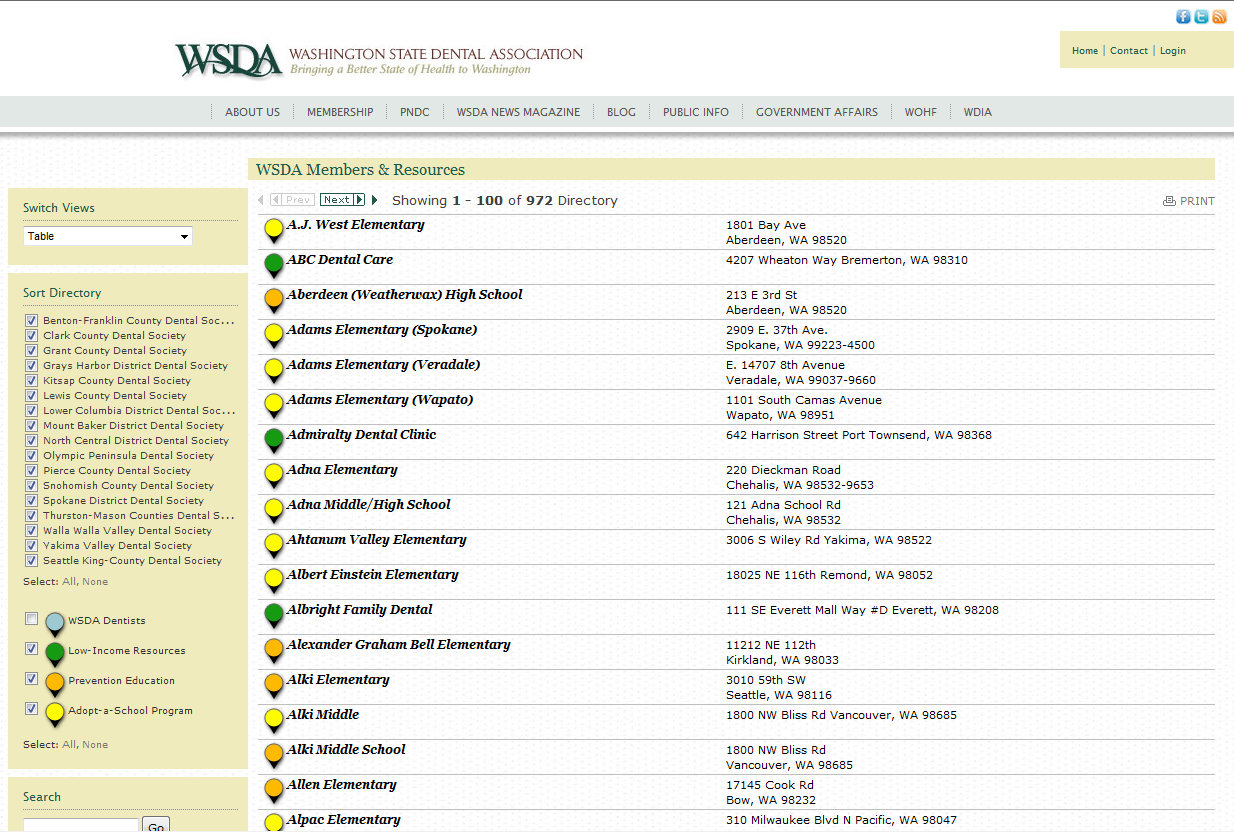Click the Go search button
Image resolution: width=1234 pixels, height=832 pixels.
156,826
